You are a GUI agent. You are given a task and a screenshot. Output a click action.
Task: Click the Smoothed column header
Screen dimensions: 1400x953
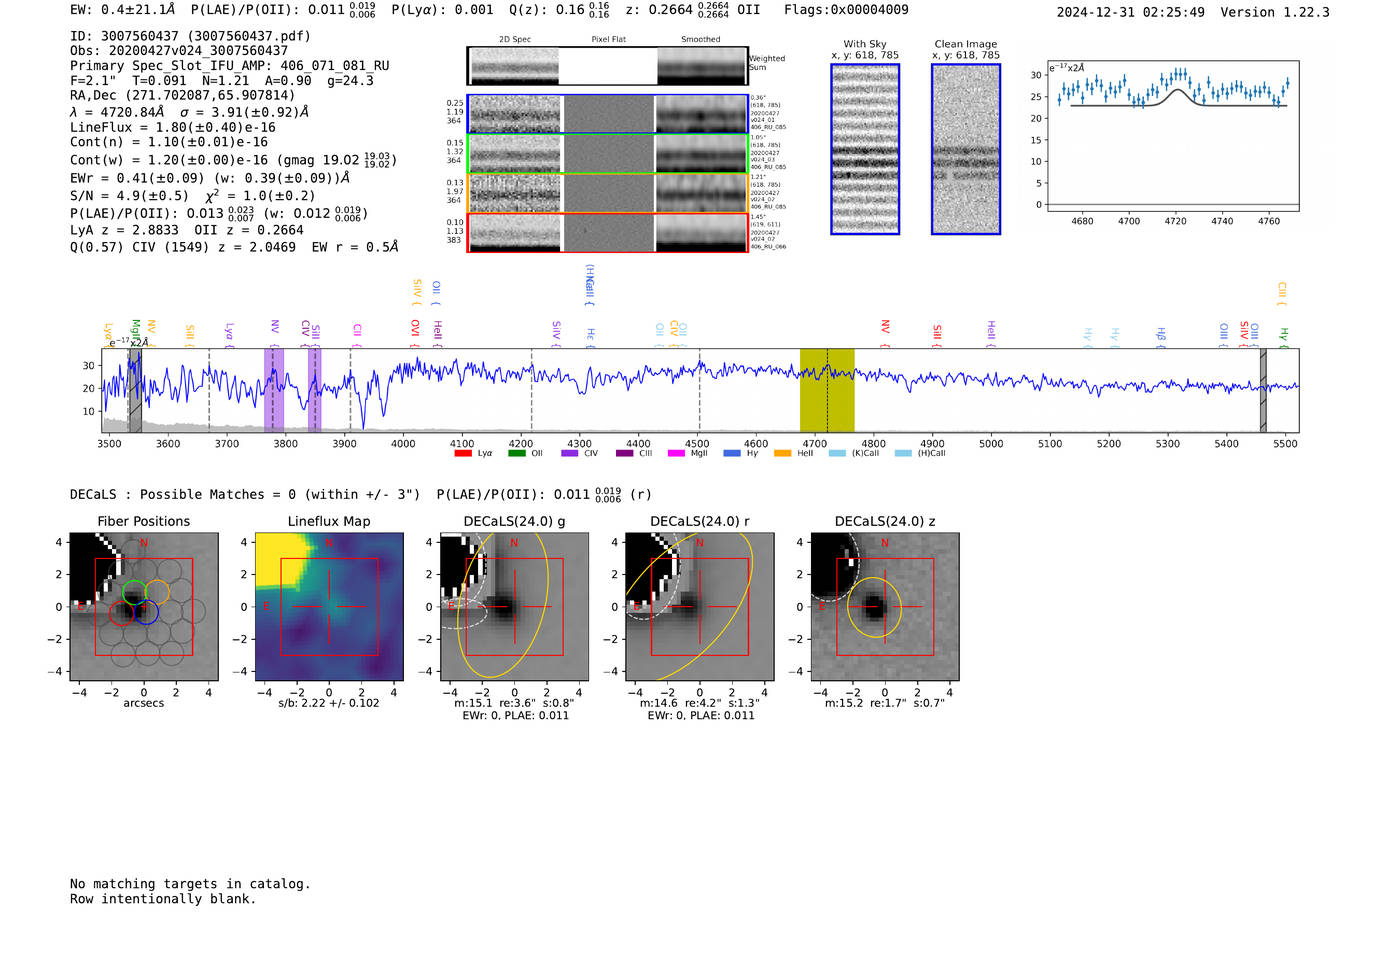[x=701, y=40]
